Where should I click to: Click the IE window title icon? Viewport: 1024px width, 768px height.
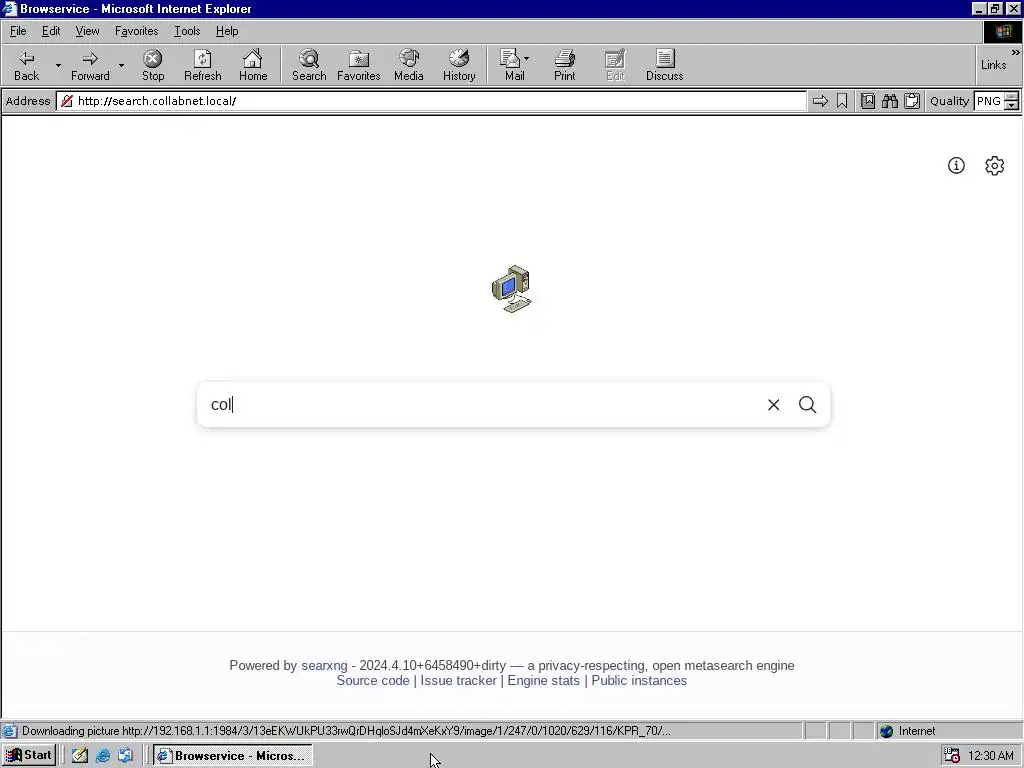[x=9, y=8]
